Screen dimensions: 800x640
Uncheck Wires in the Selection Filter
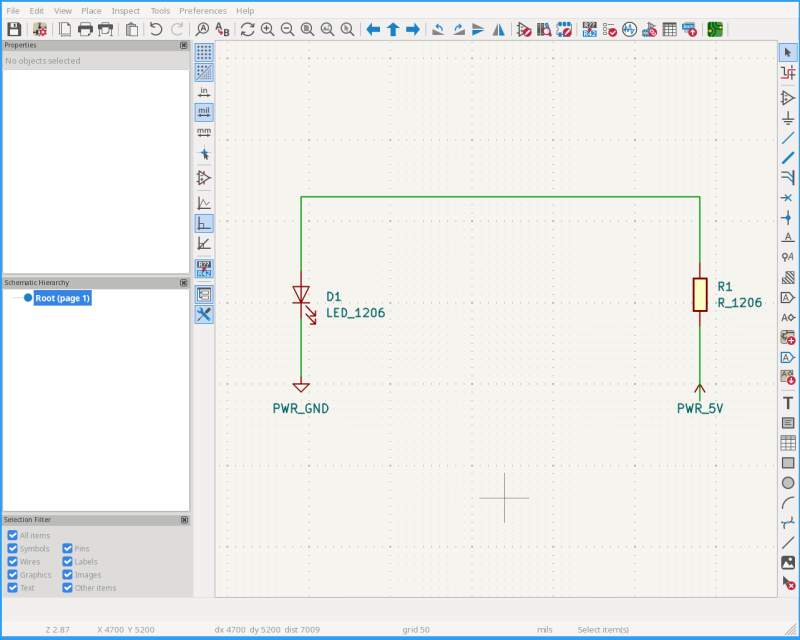(10, 561)
